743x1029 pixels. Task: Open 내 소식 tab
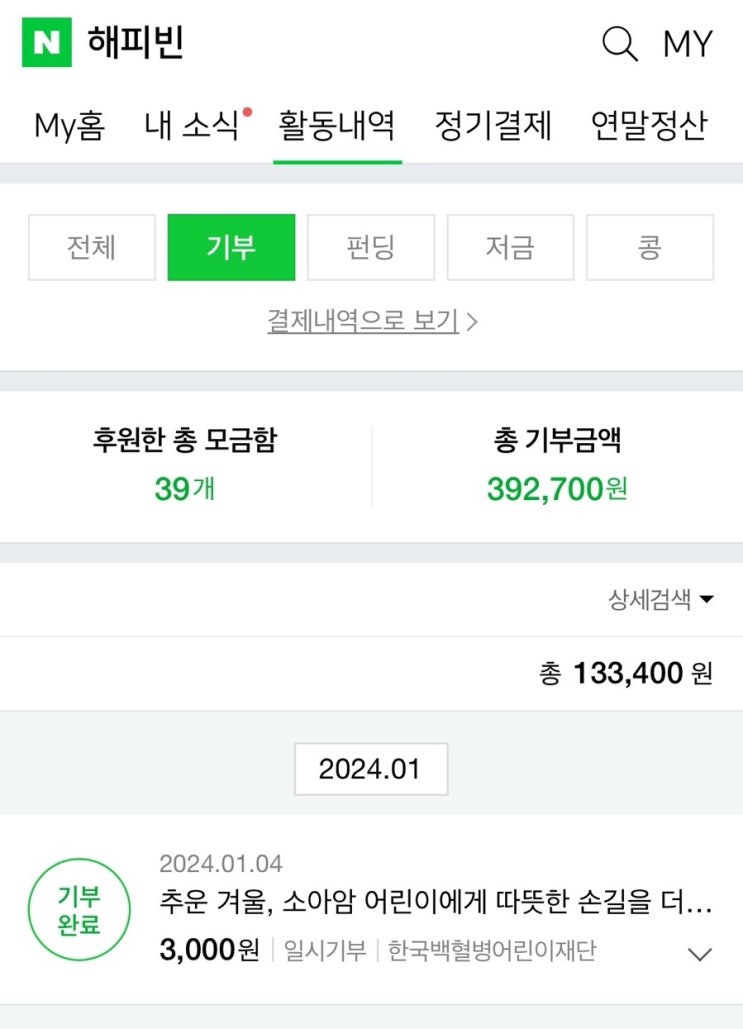pyautogui.click(x=192, y=126)
